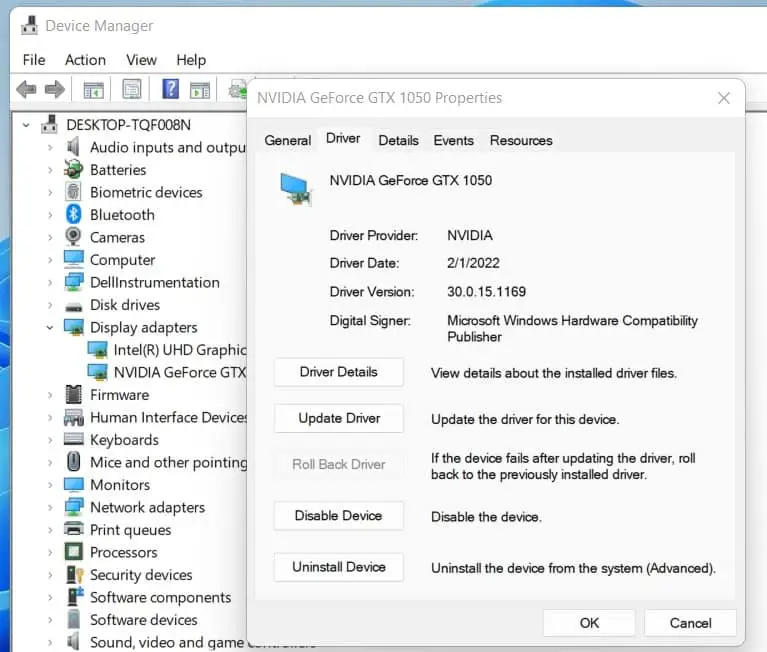Click the Bluetooth icon in tree
The image size is (767, 652).
click(73, 214)
